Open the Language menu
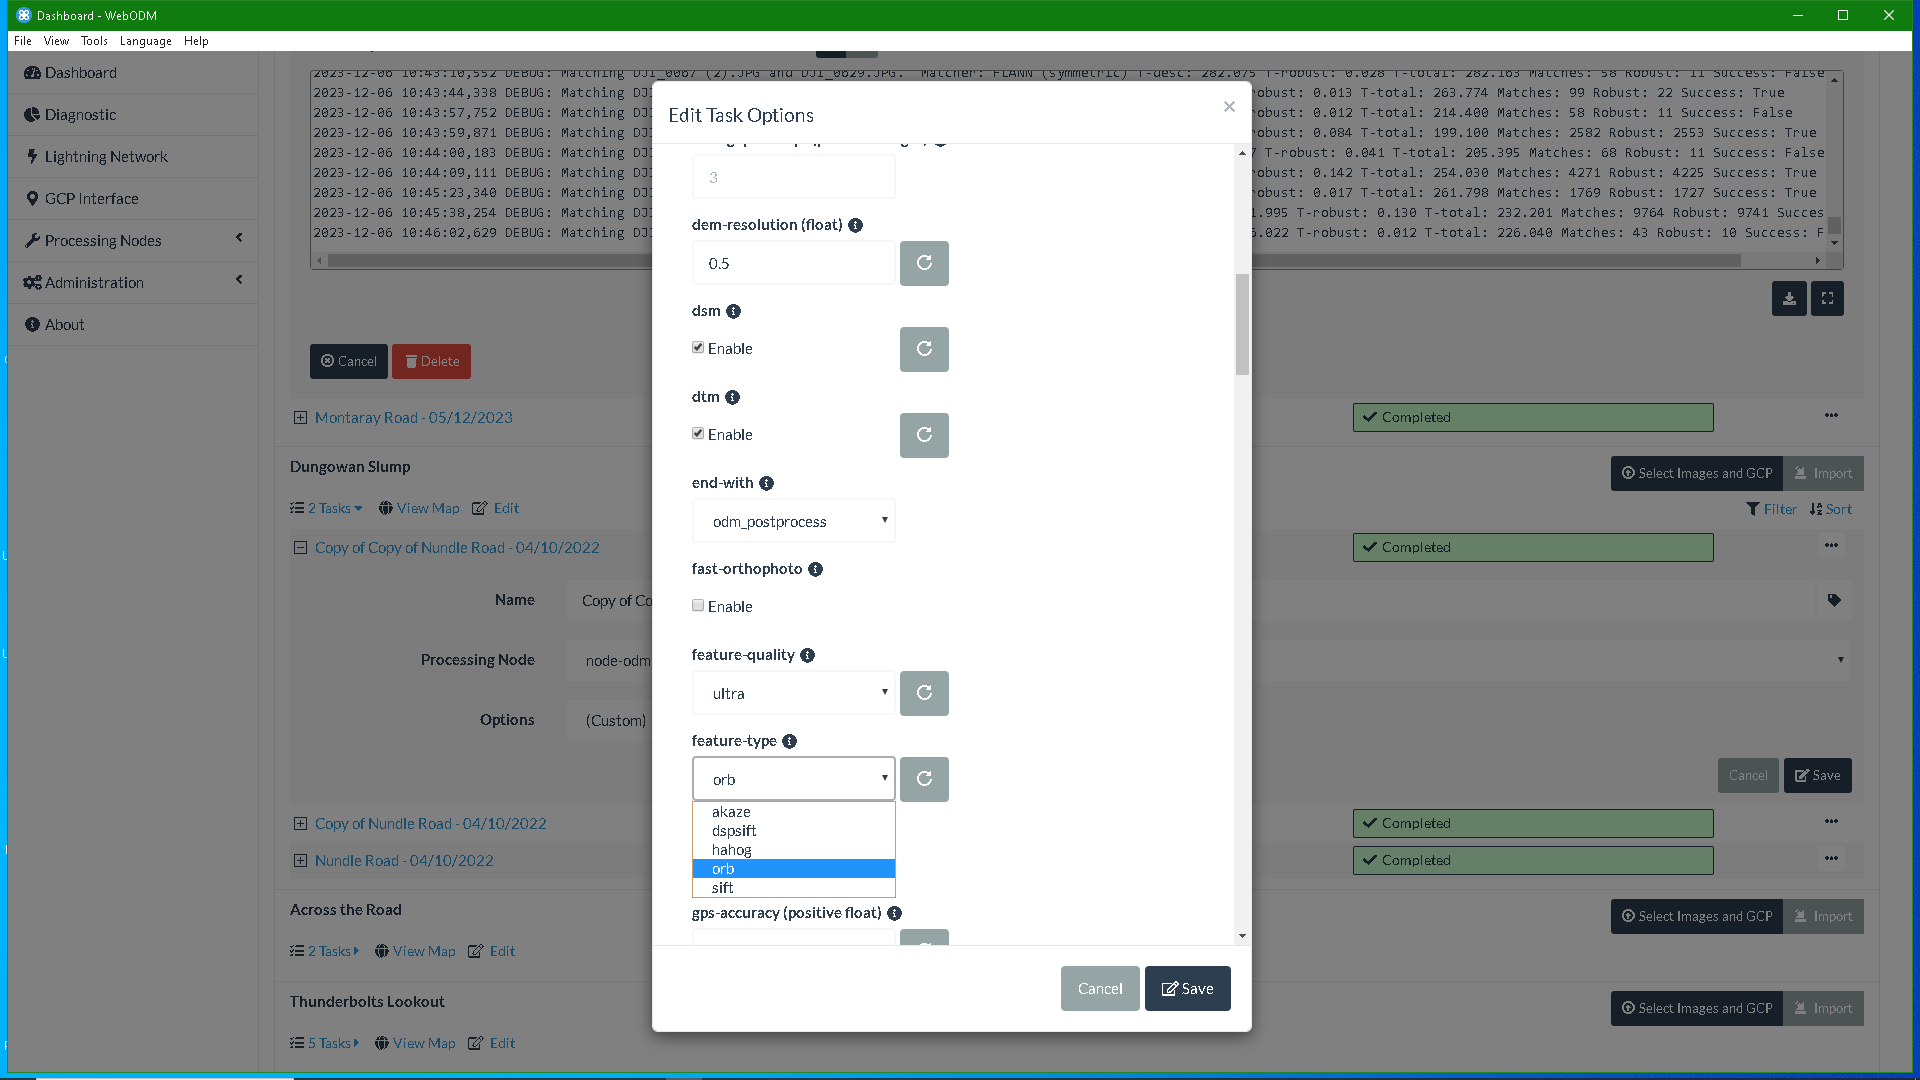The image size is (1920, 1080). click(x=145, y=41)
